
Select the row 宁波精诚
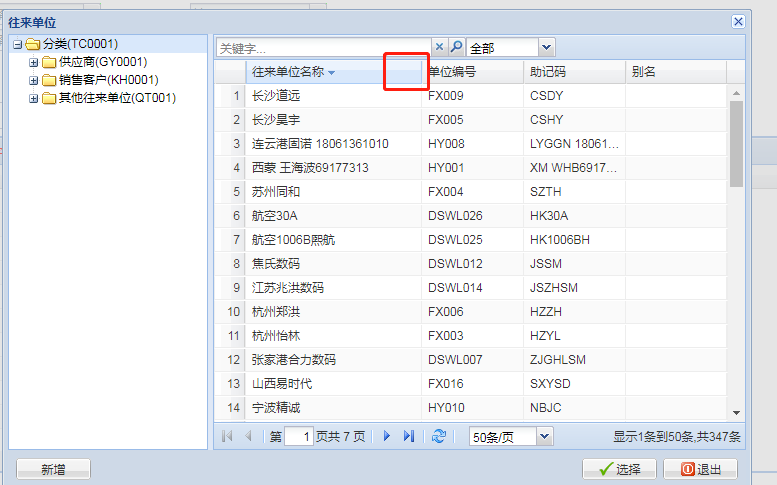pos(471,408)
